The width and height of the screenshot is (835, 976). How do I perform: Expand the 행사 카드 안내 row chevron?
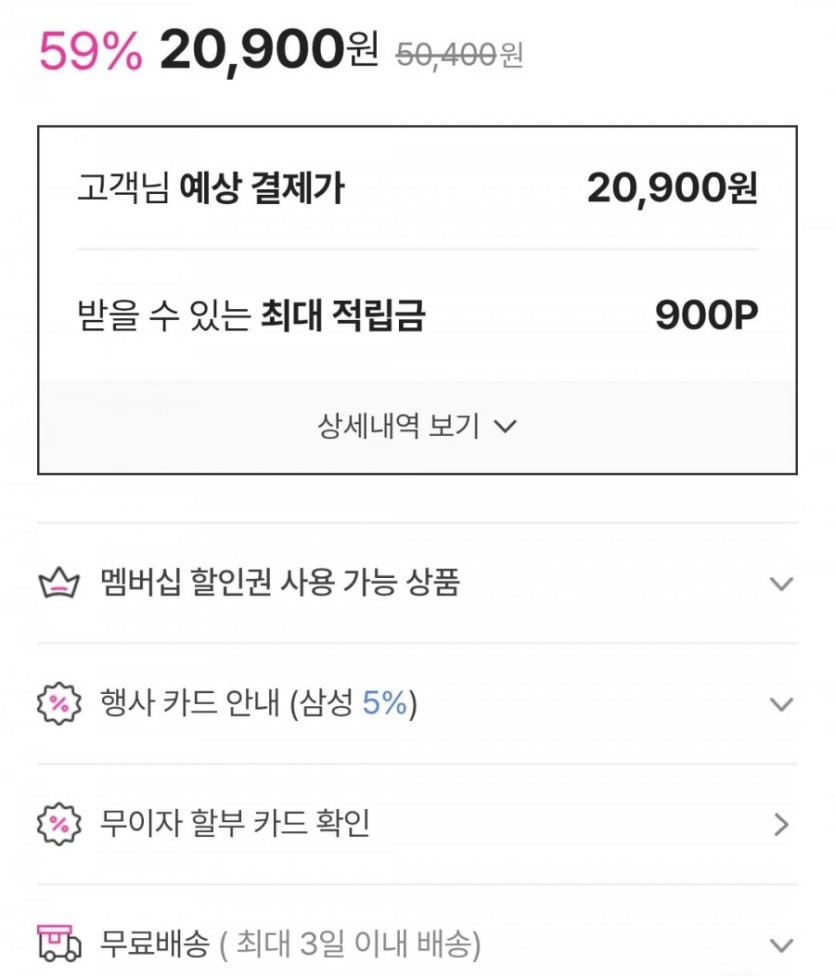(x=782, y=704)
